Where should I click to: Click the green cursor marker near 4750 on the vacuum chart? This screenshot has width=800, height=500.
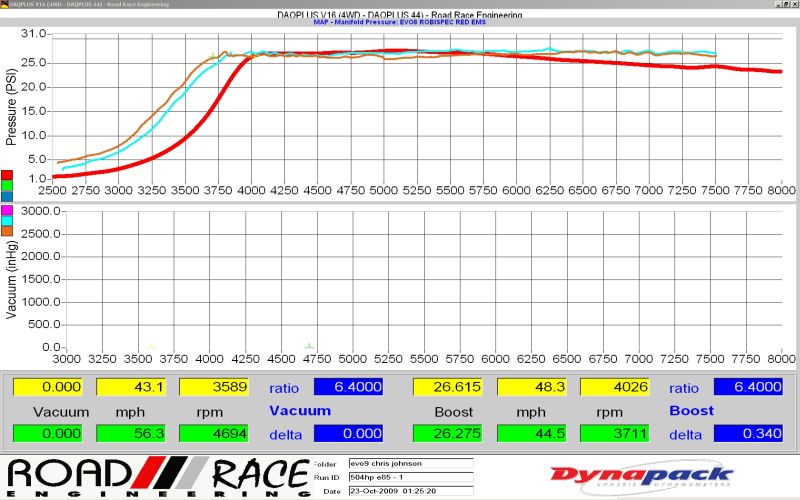[x=309, y=346]
